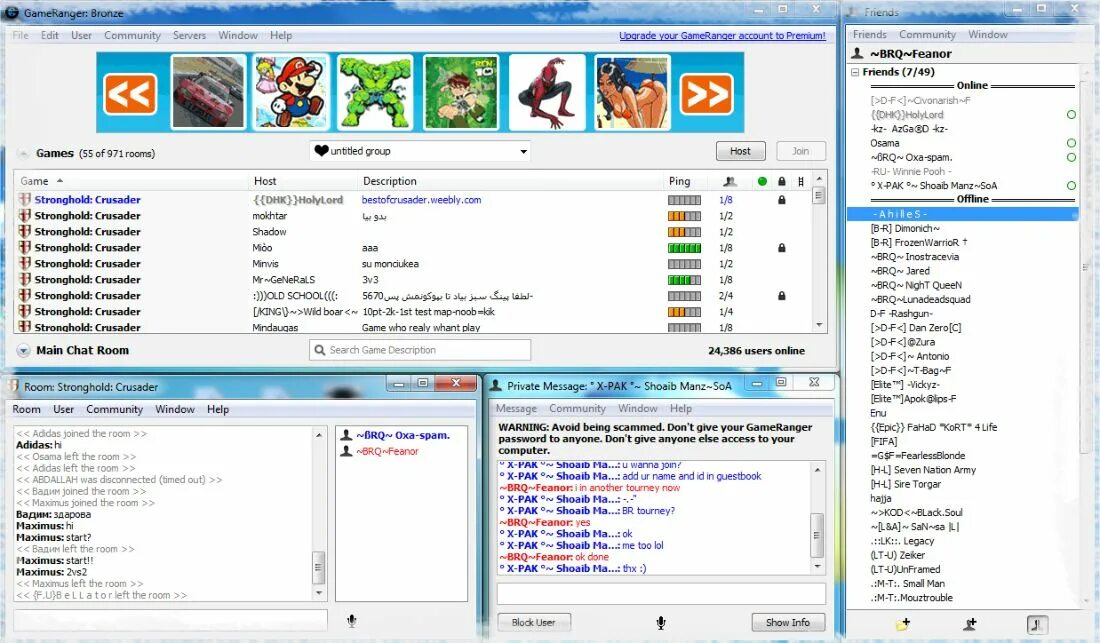Open the File menu
The image size is (1100, 643).
point(20,35)
